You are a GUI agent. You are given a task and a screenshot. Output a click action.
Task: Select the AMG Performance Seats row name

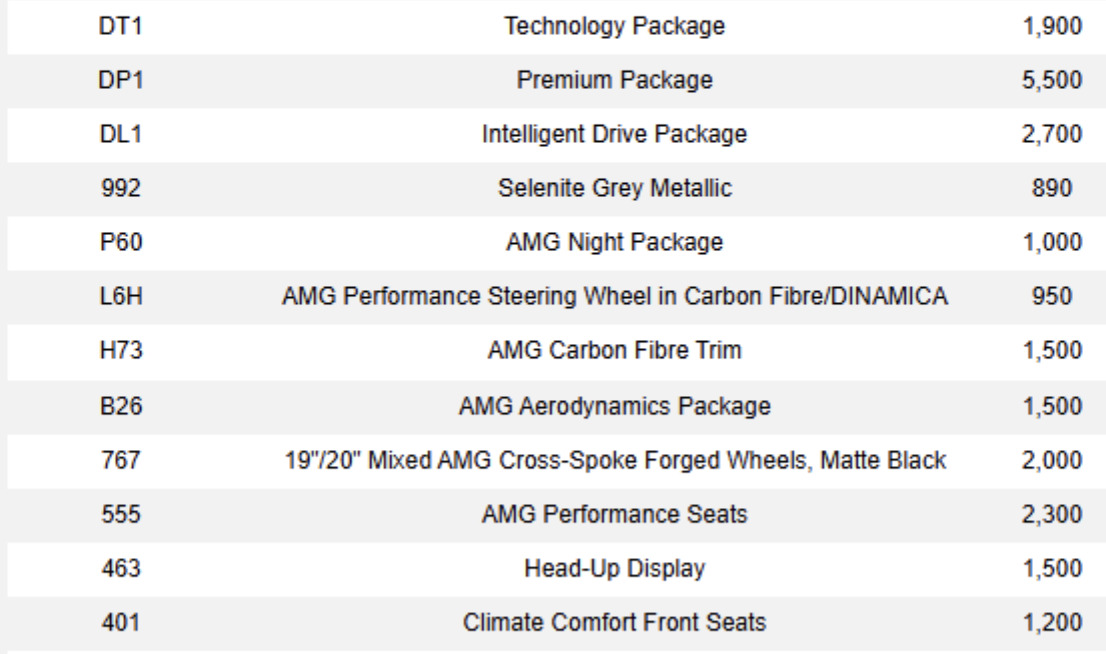[x=615, y=515]
